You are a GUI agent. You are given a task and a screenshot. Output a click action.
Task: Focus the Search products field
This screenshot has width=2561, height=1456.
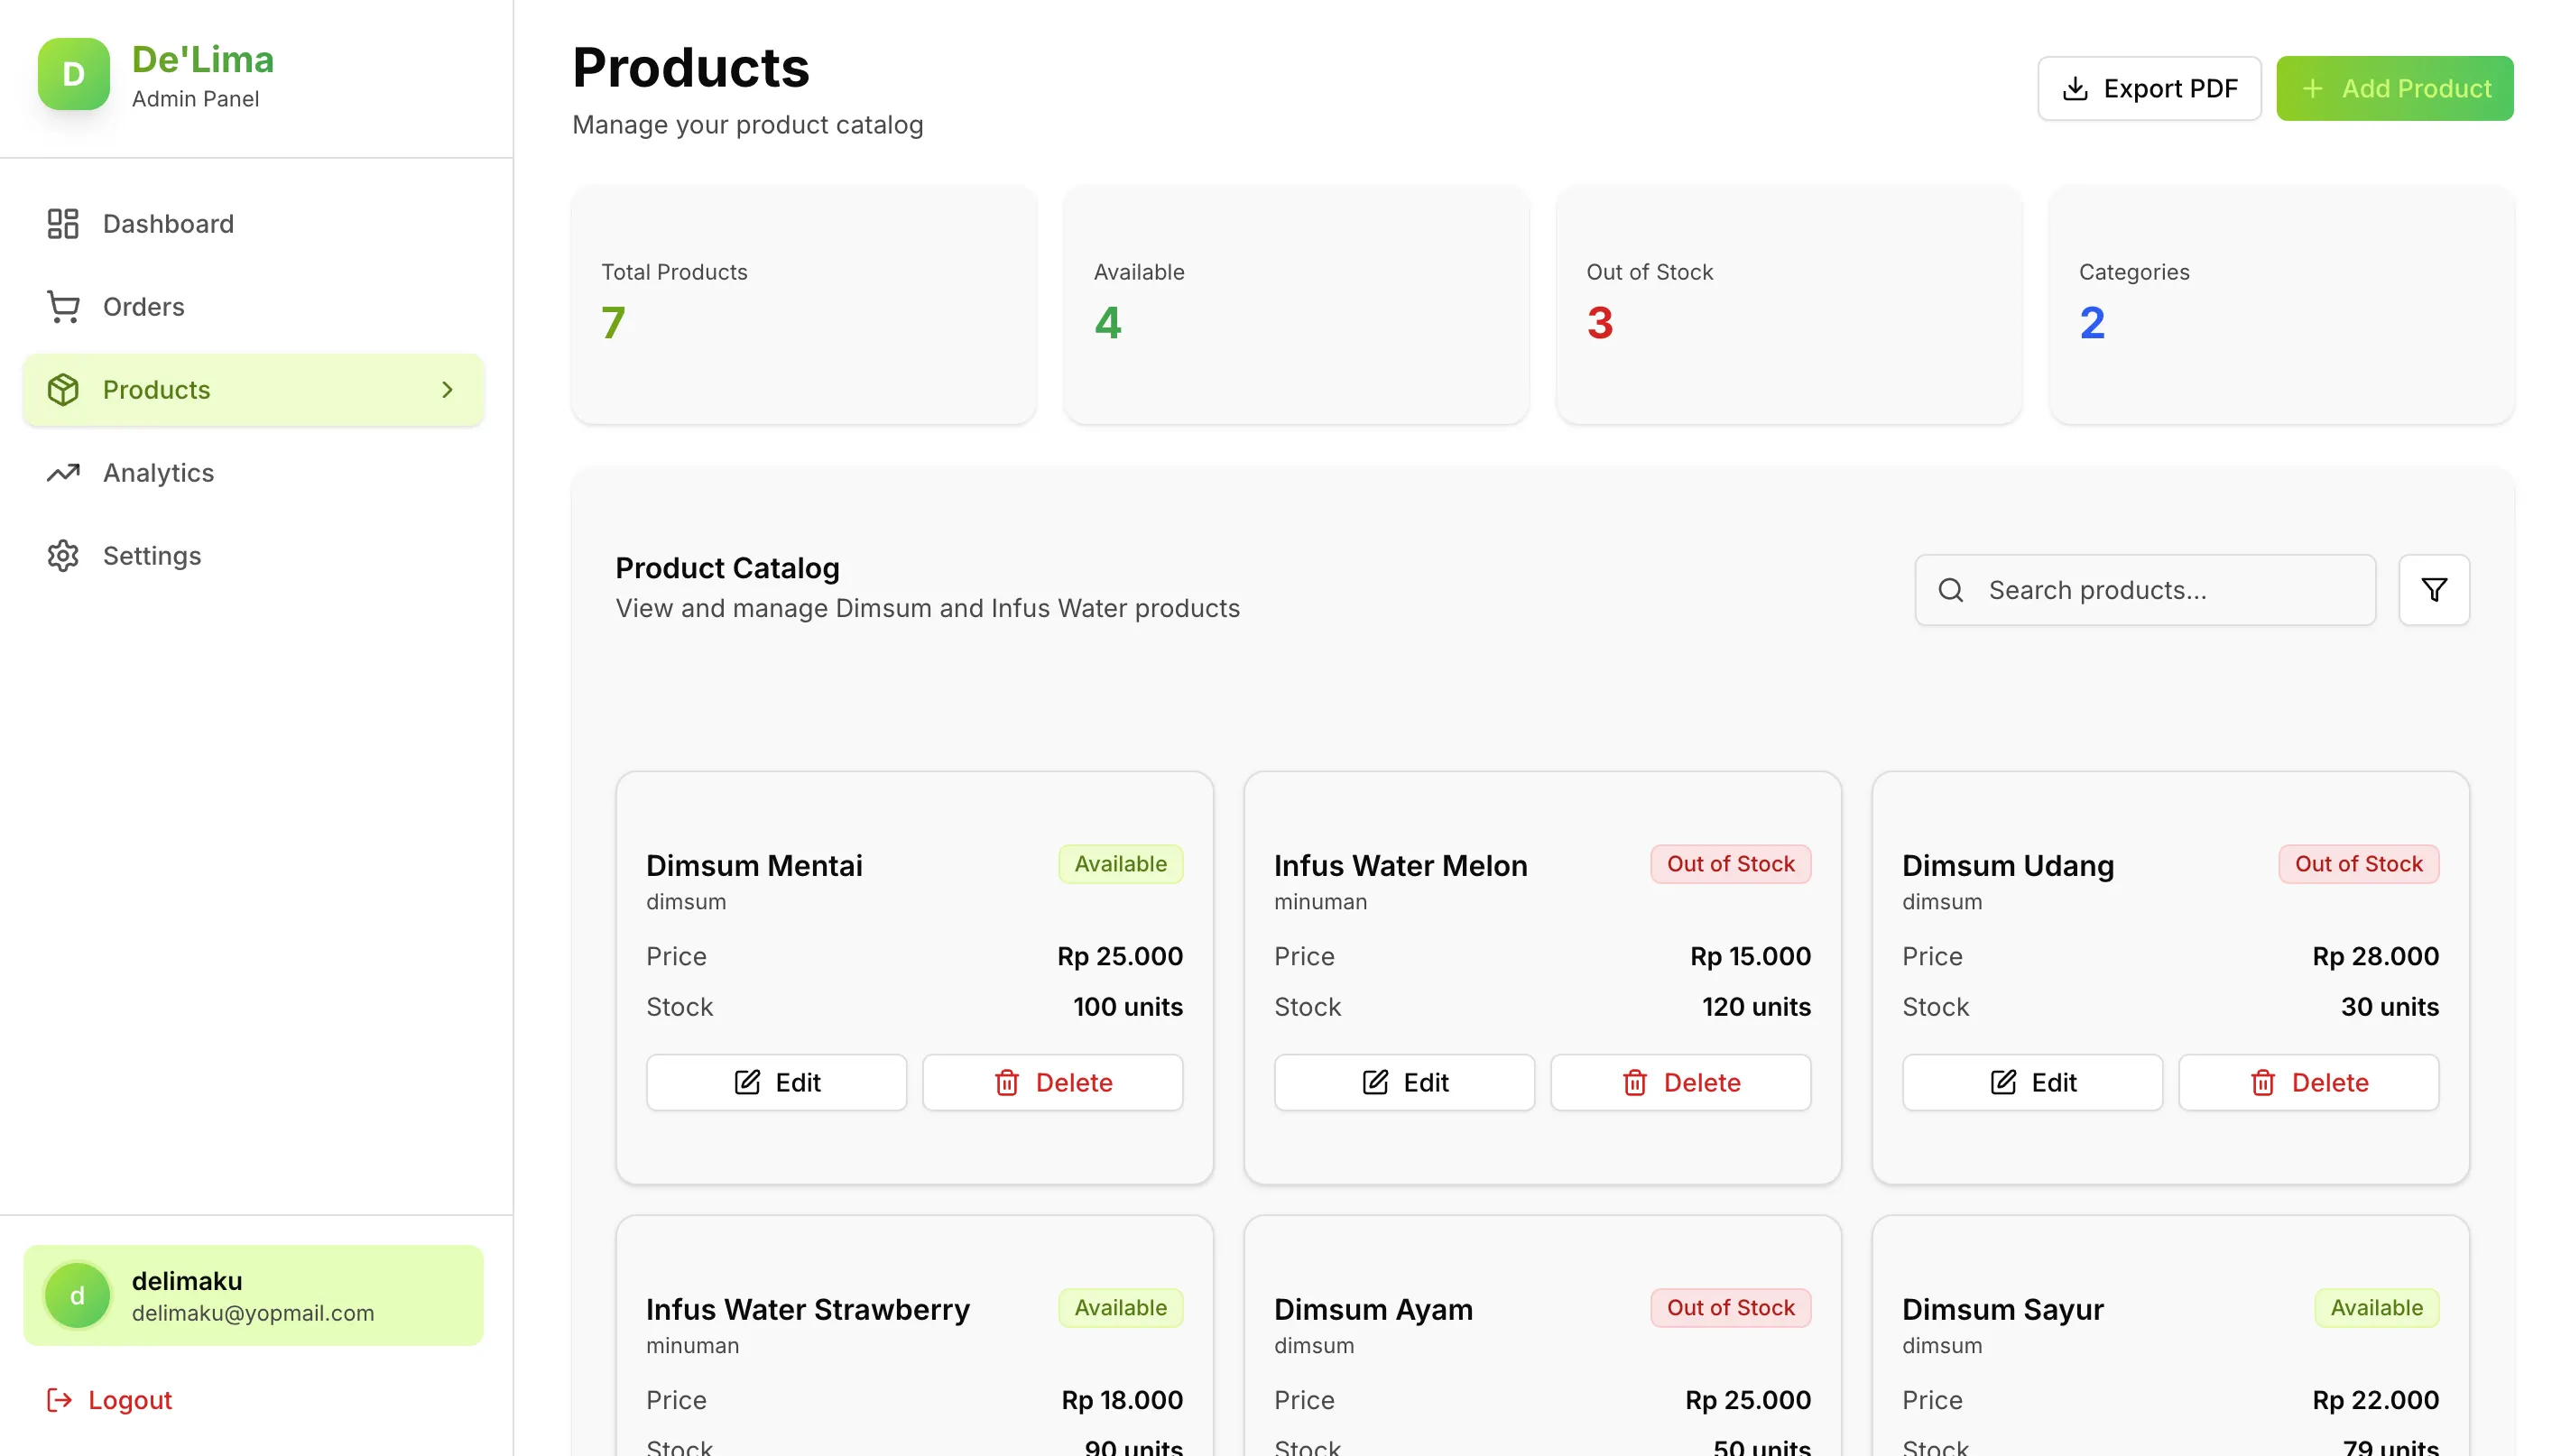point(2145,590)
